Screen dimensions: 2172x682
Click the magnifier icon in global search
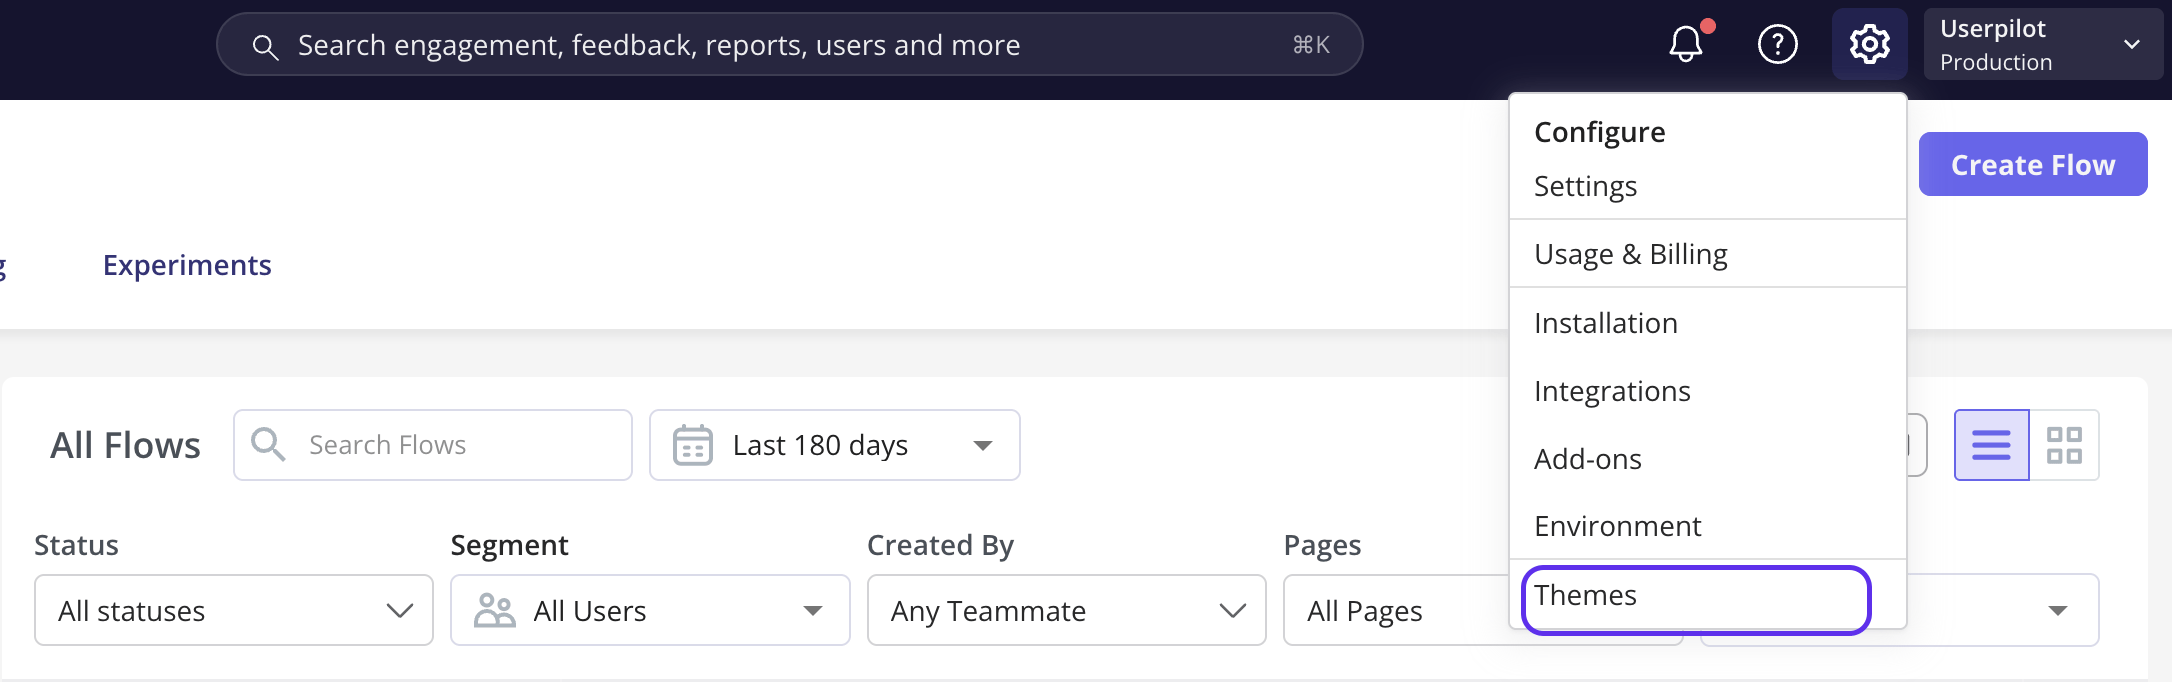(265, 46)
